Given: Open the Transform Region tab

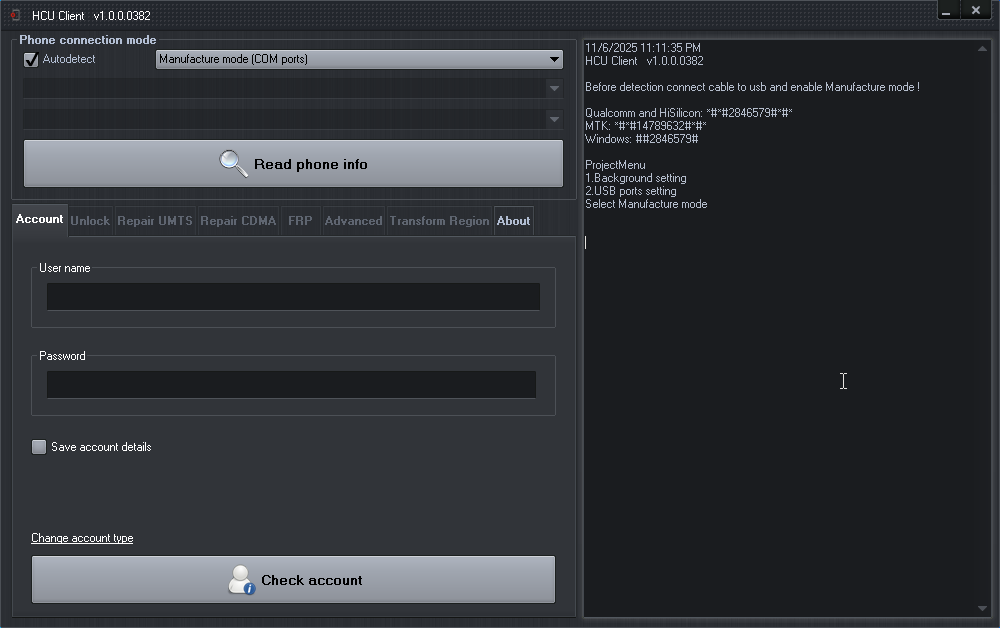Looking at the screenshot, I should point(439,221).
